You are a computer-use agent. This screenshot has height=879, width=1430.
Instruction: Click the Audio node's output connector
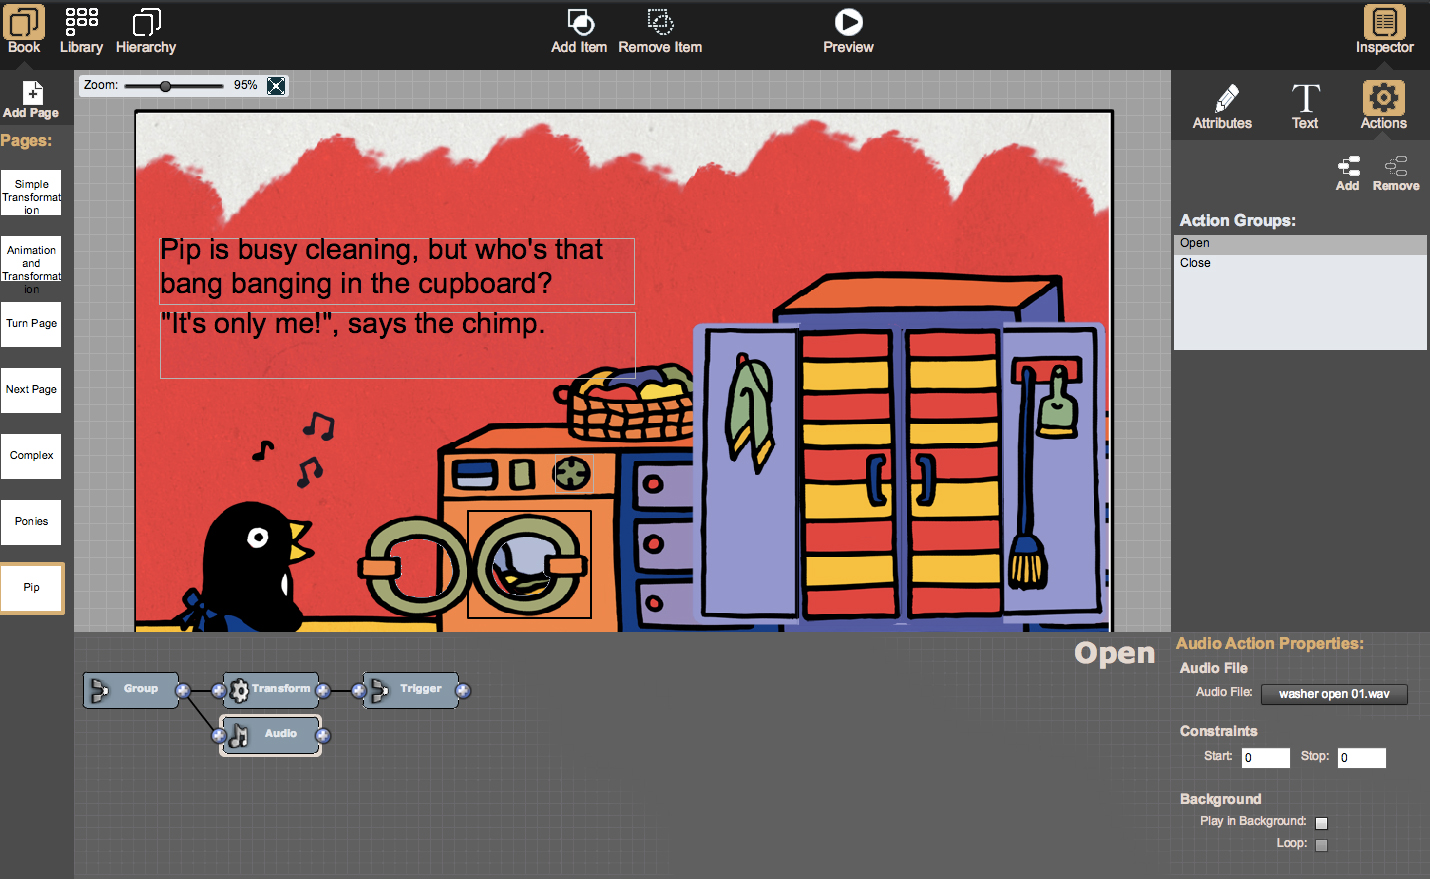(x=323, y=736)
